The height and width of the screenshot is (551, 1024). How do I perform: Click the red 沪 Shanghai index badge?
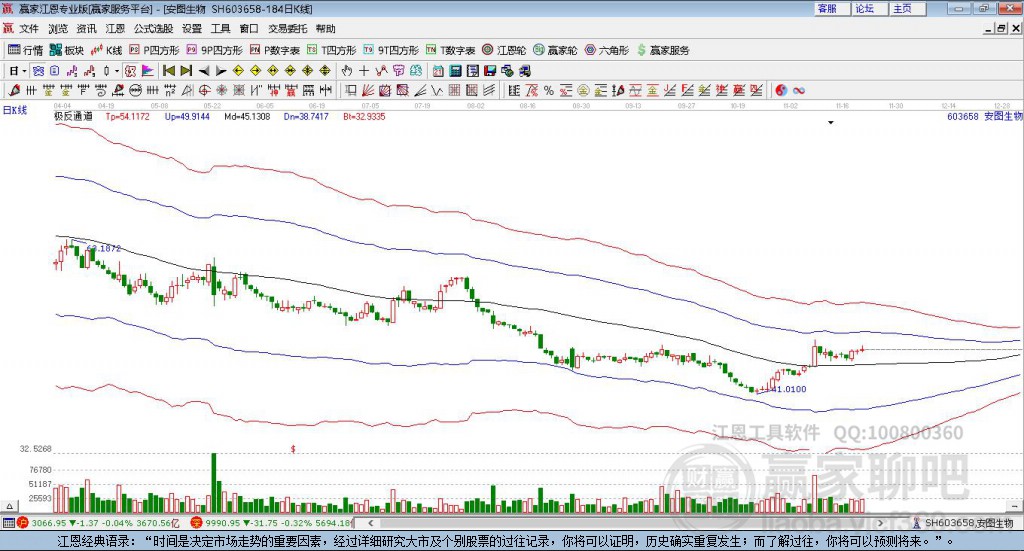pyautogui.click(x=23, y=522)
